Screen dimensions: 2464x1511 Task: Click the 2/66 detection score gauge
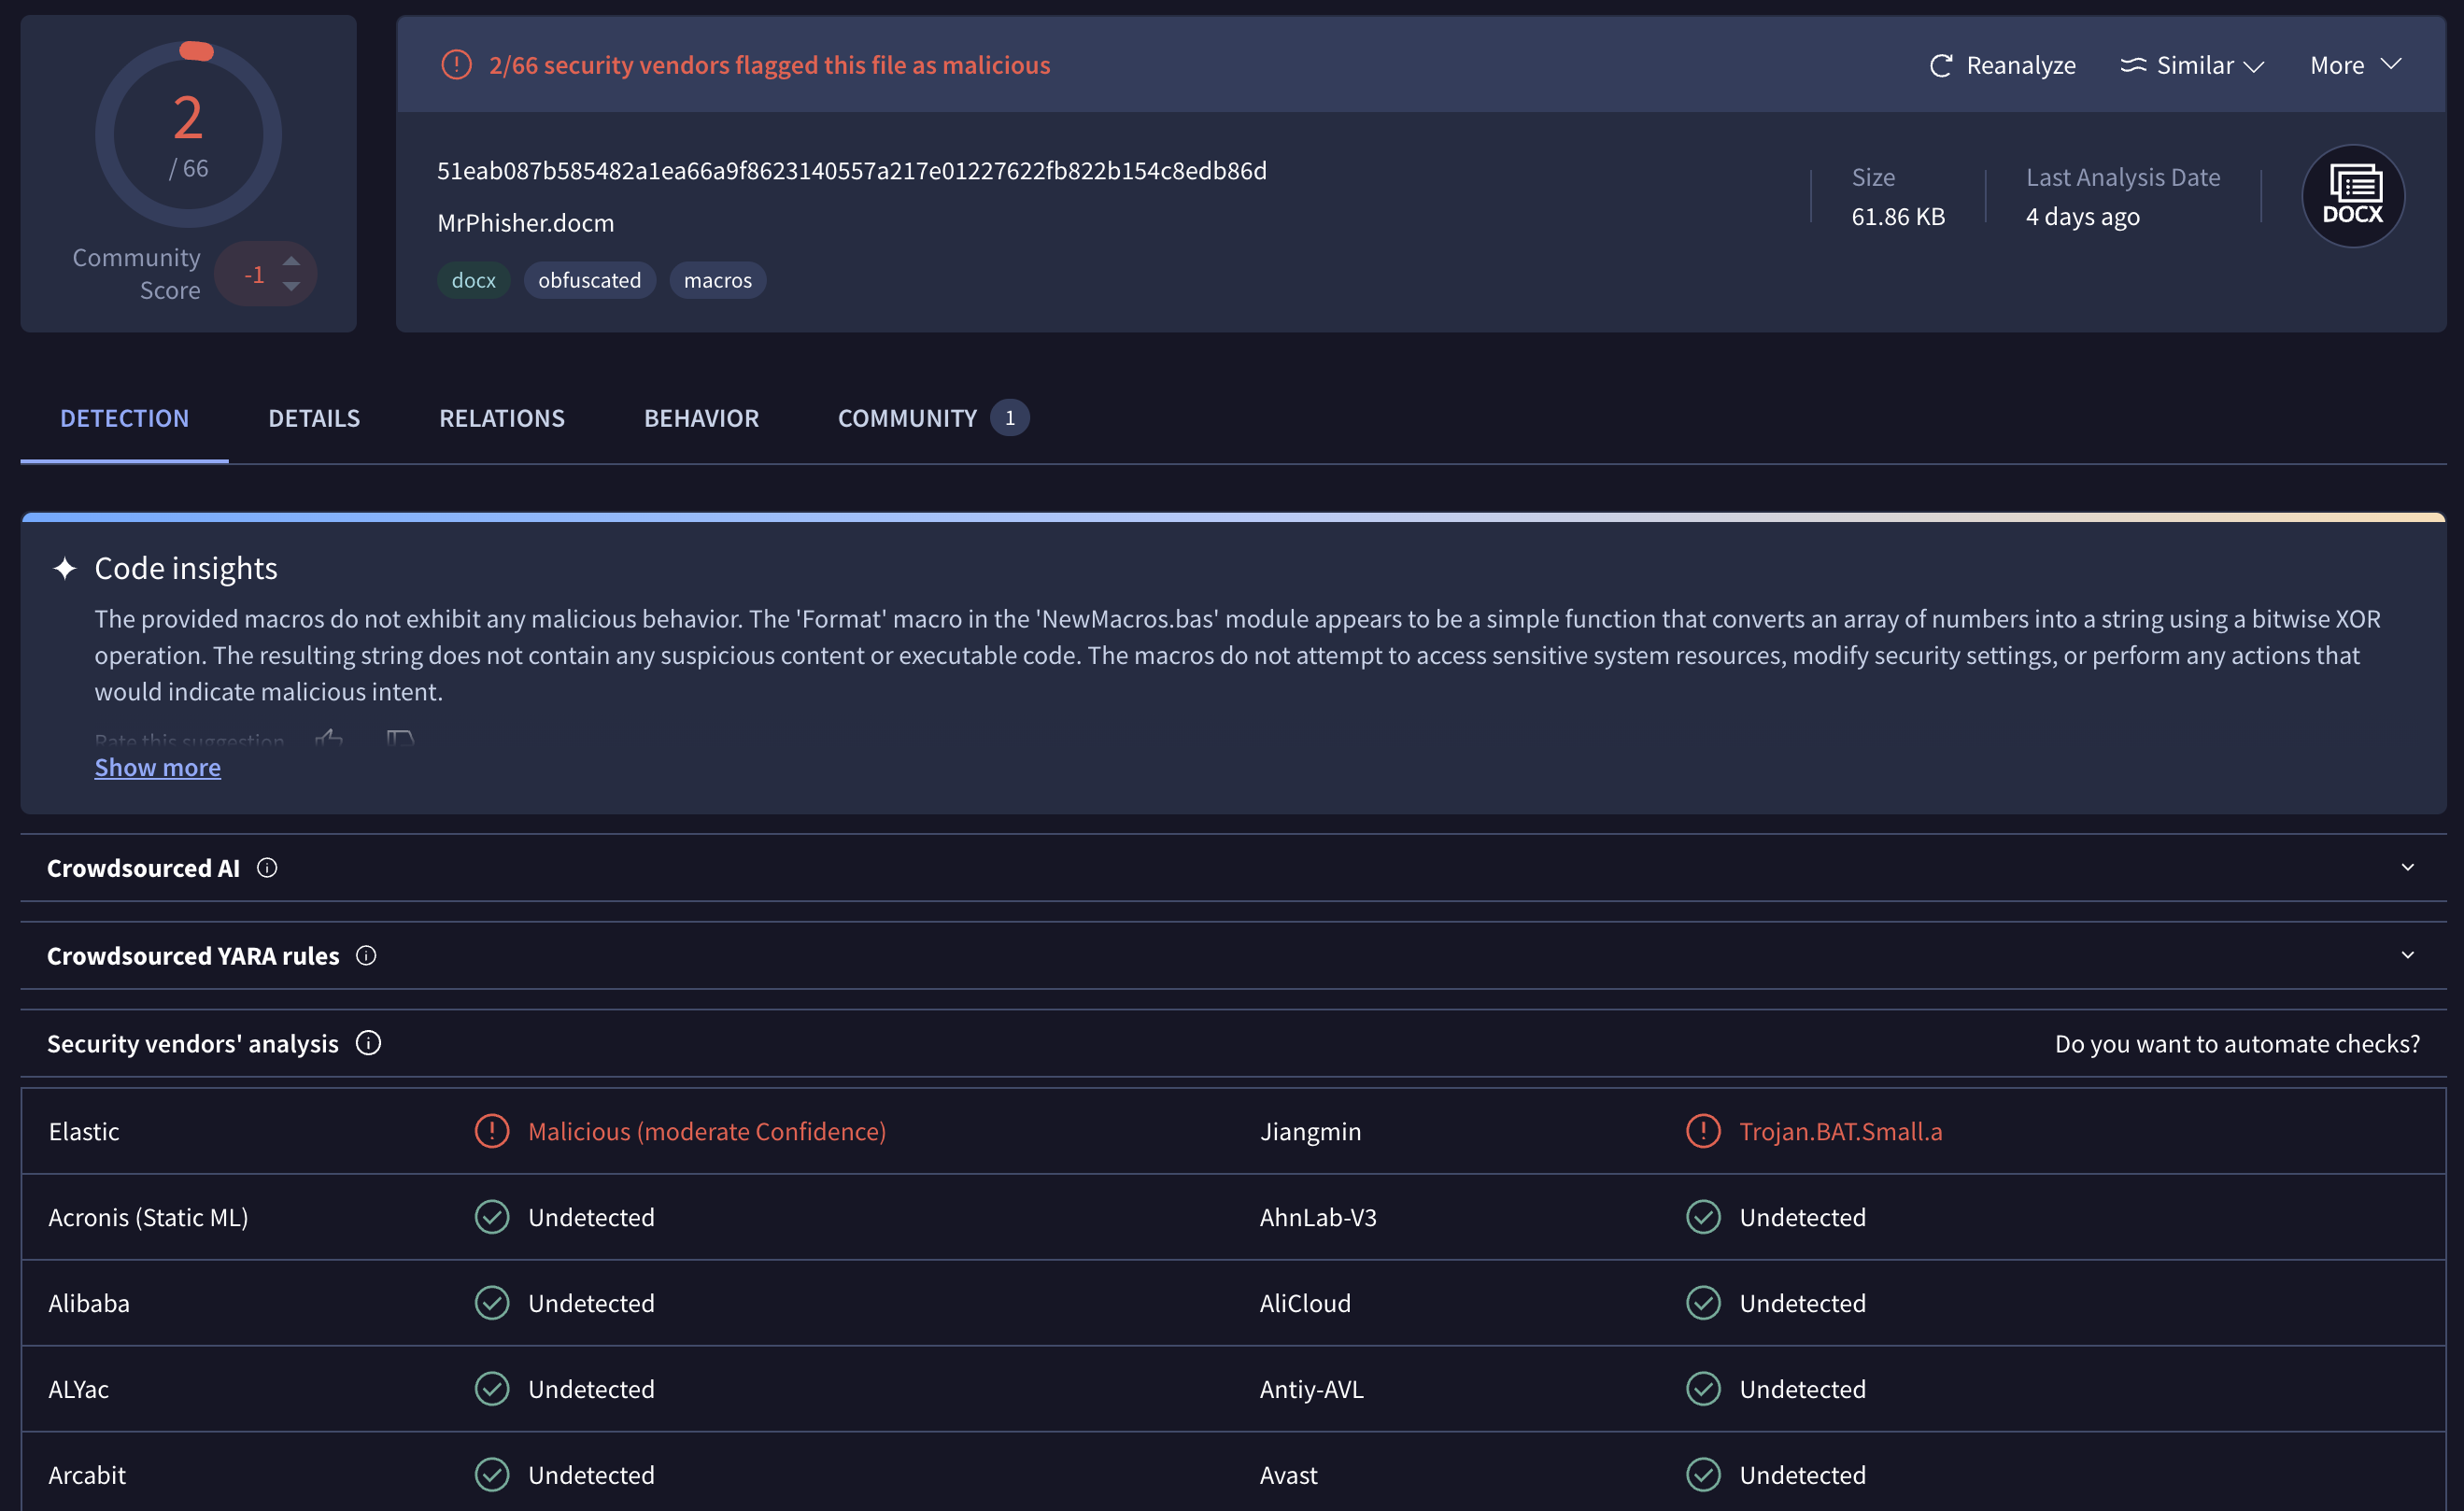tap(188, 133)
